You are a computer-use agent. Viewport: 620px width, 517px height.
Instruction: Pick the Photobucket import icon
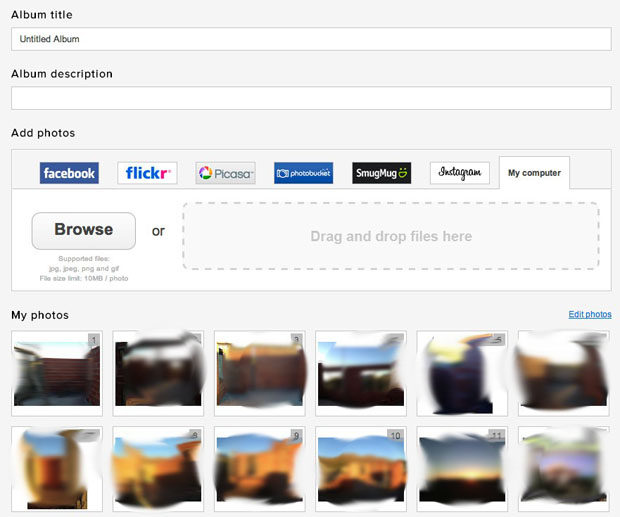click(x=304, y=173)
